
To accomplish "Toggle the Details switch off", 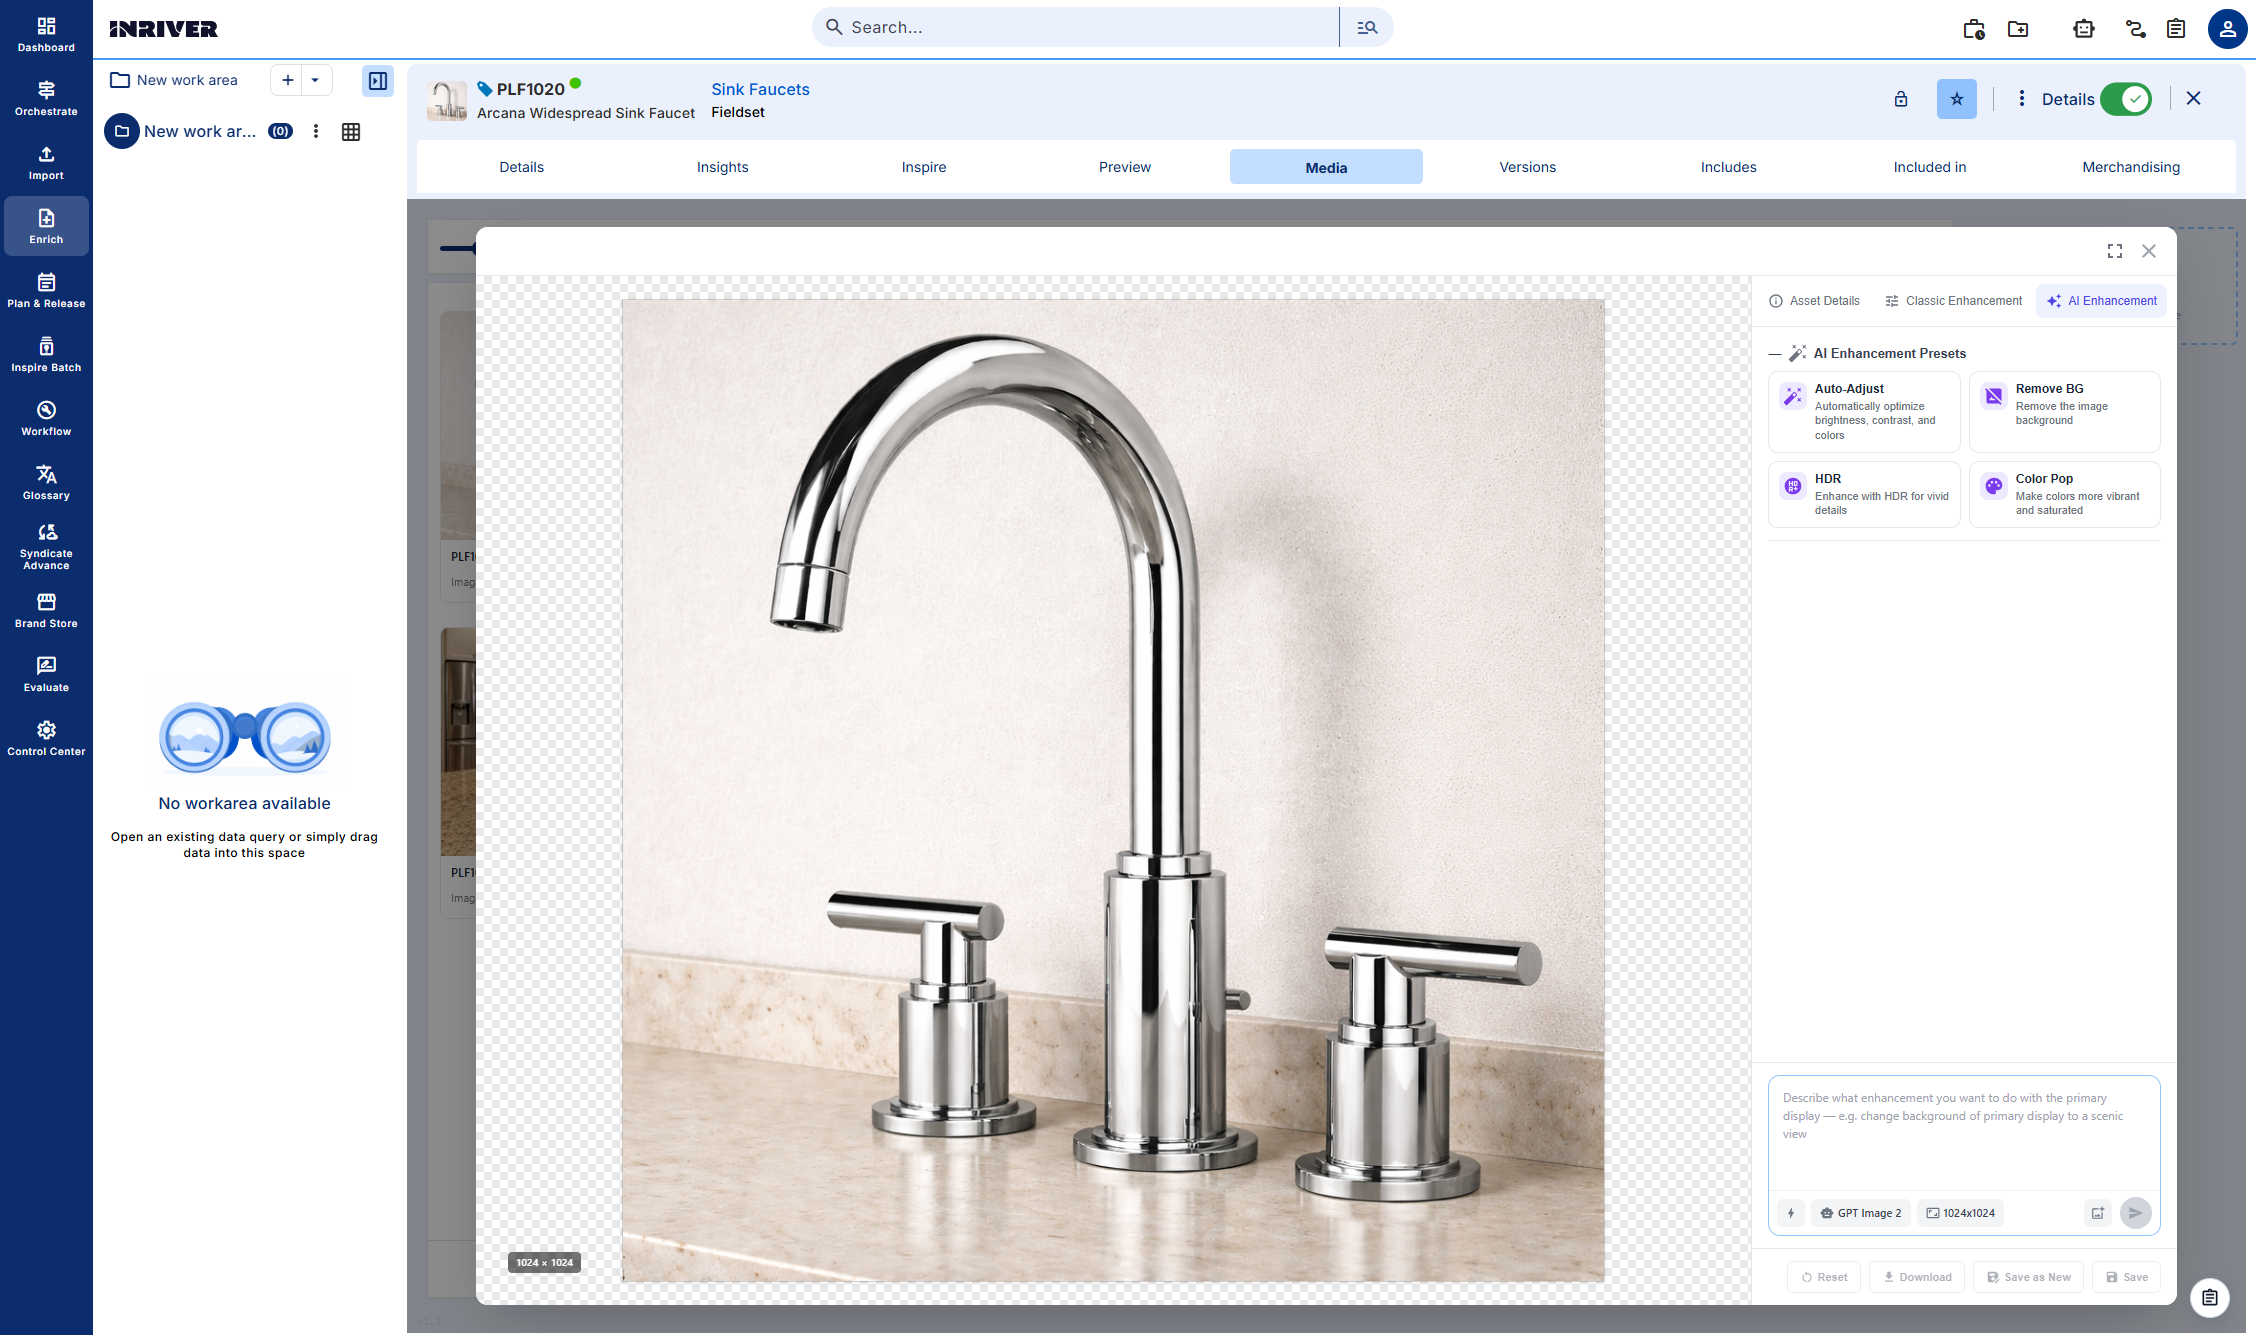I will click(x=2126, y=99).
